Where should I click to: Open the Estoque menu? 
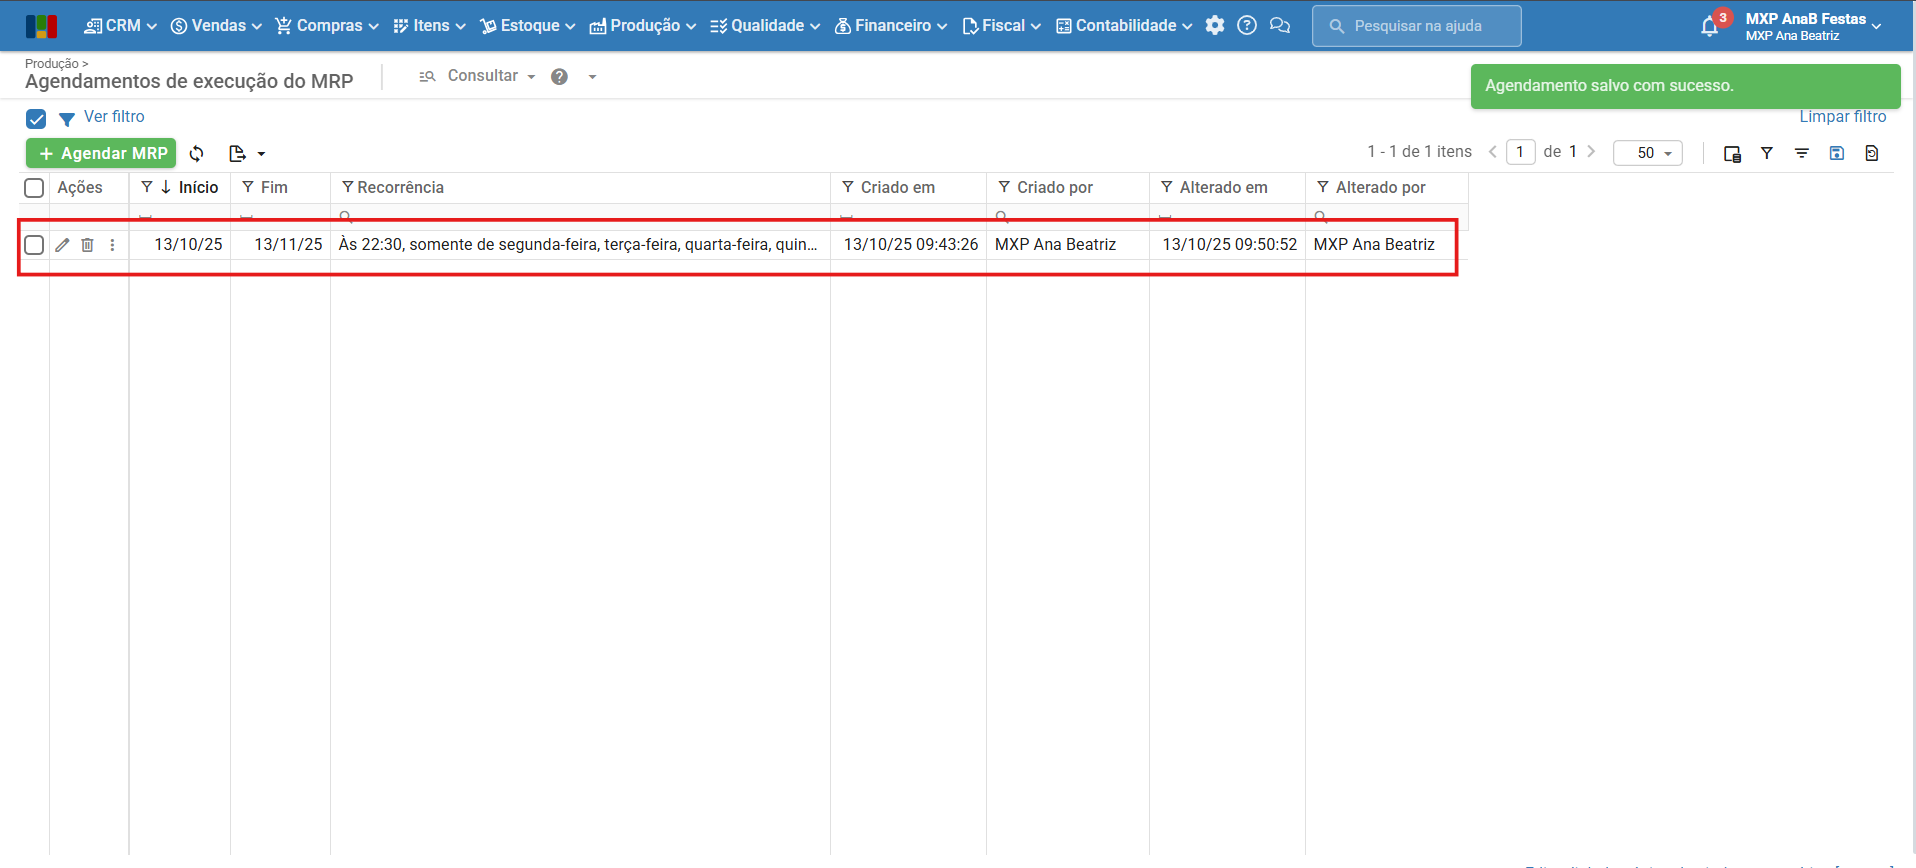pyautogui.click(x=527, y=26)
